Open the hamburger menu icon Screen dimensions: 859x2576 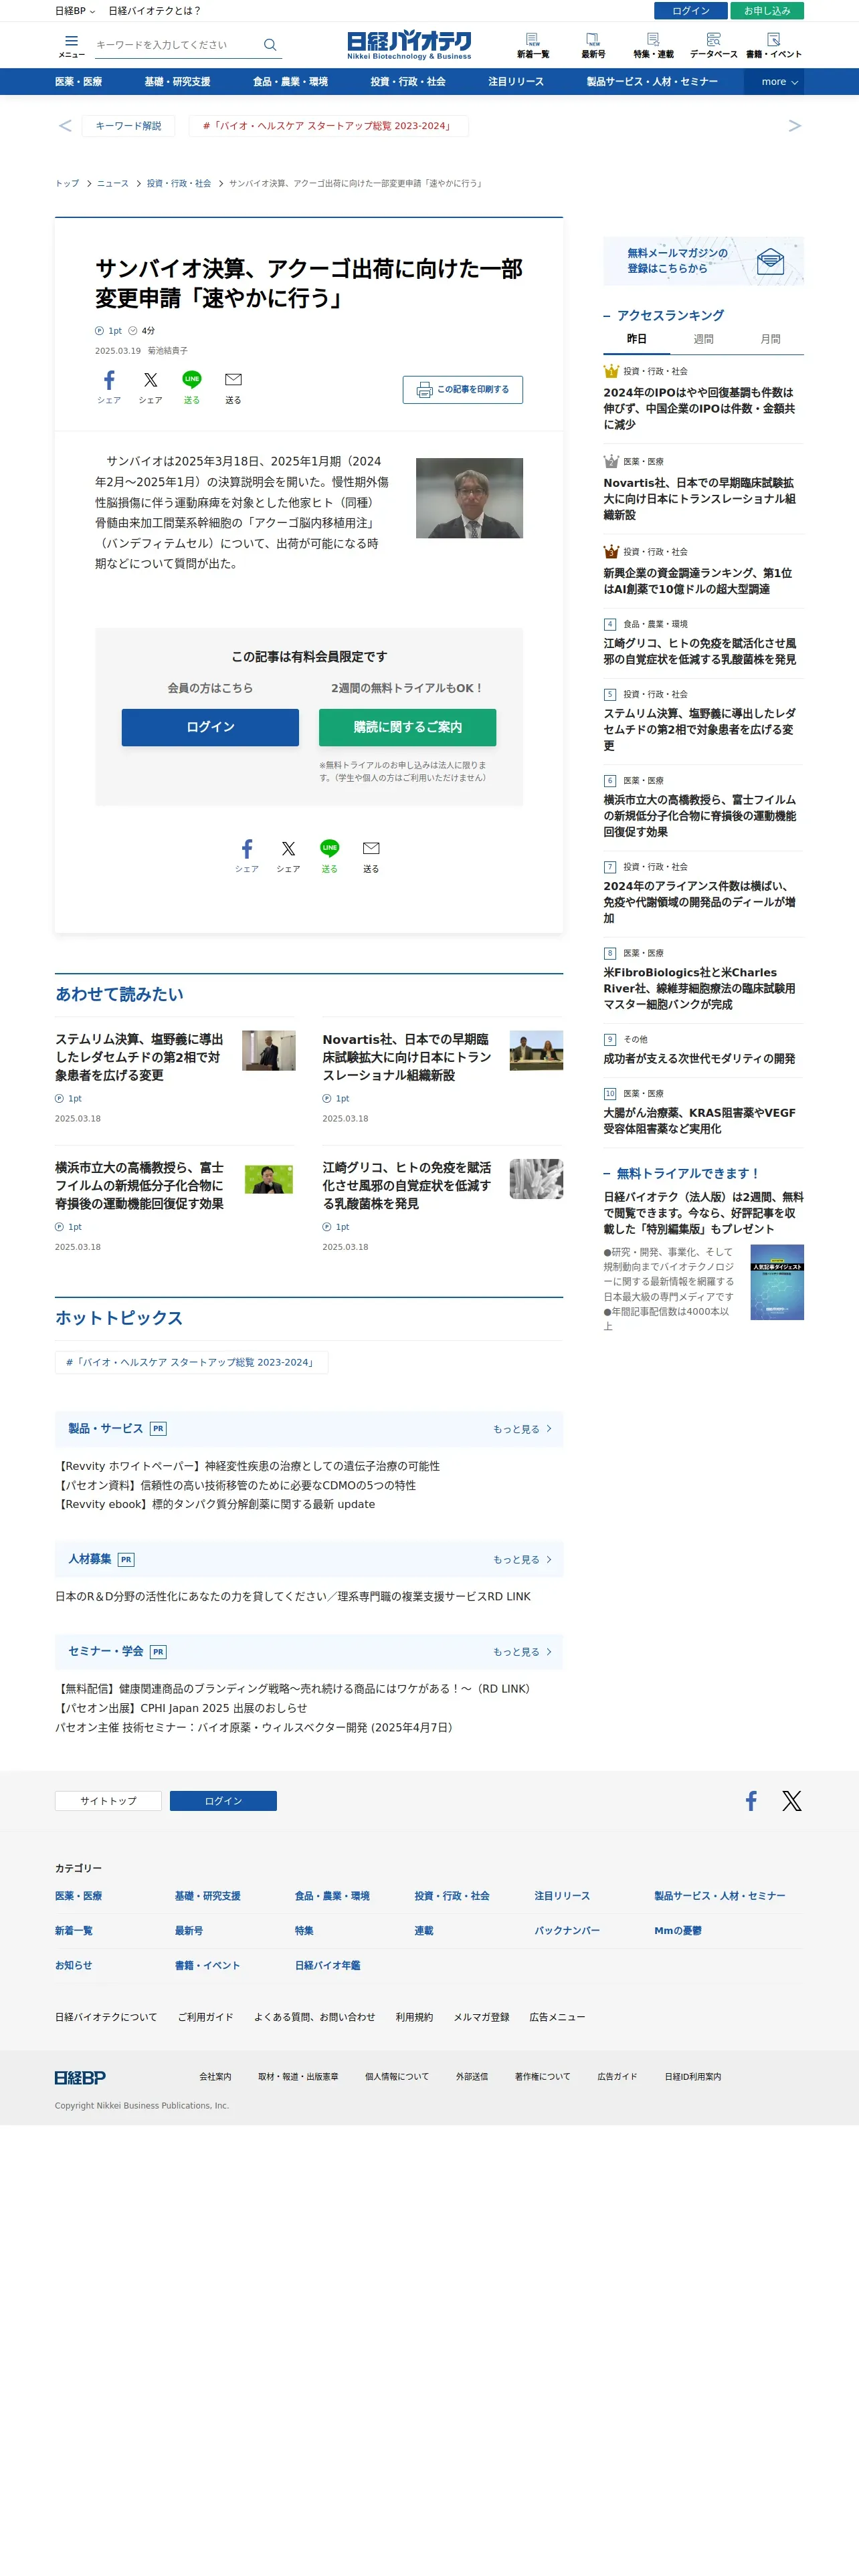71,46
